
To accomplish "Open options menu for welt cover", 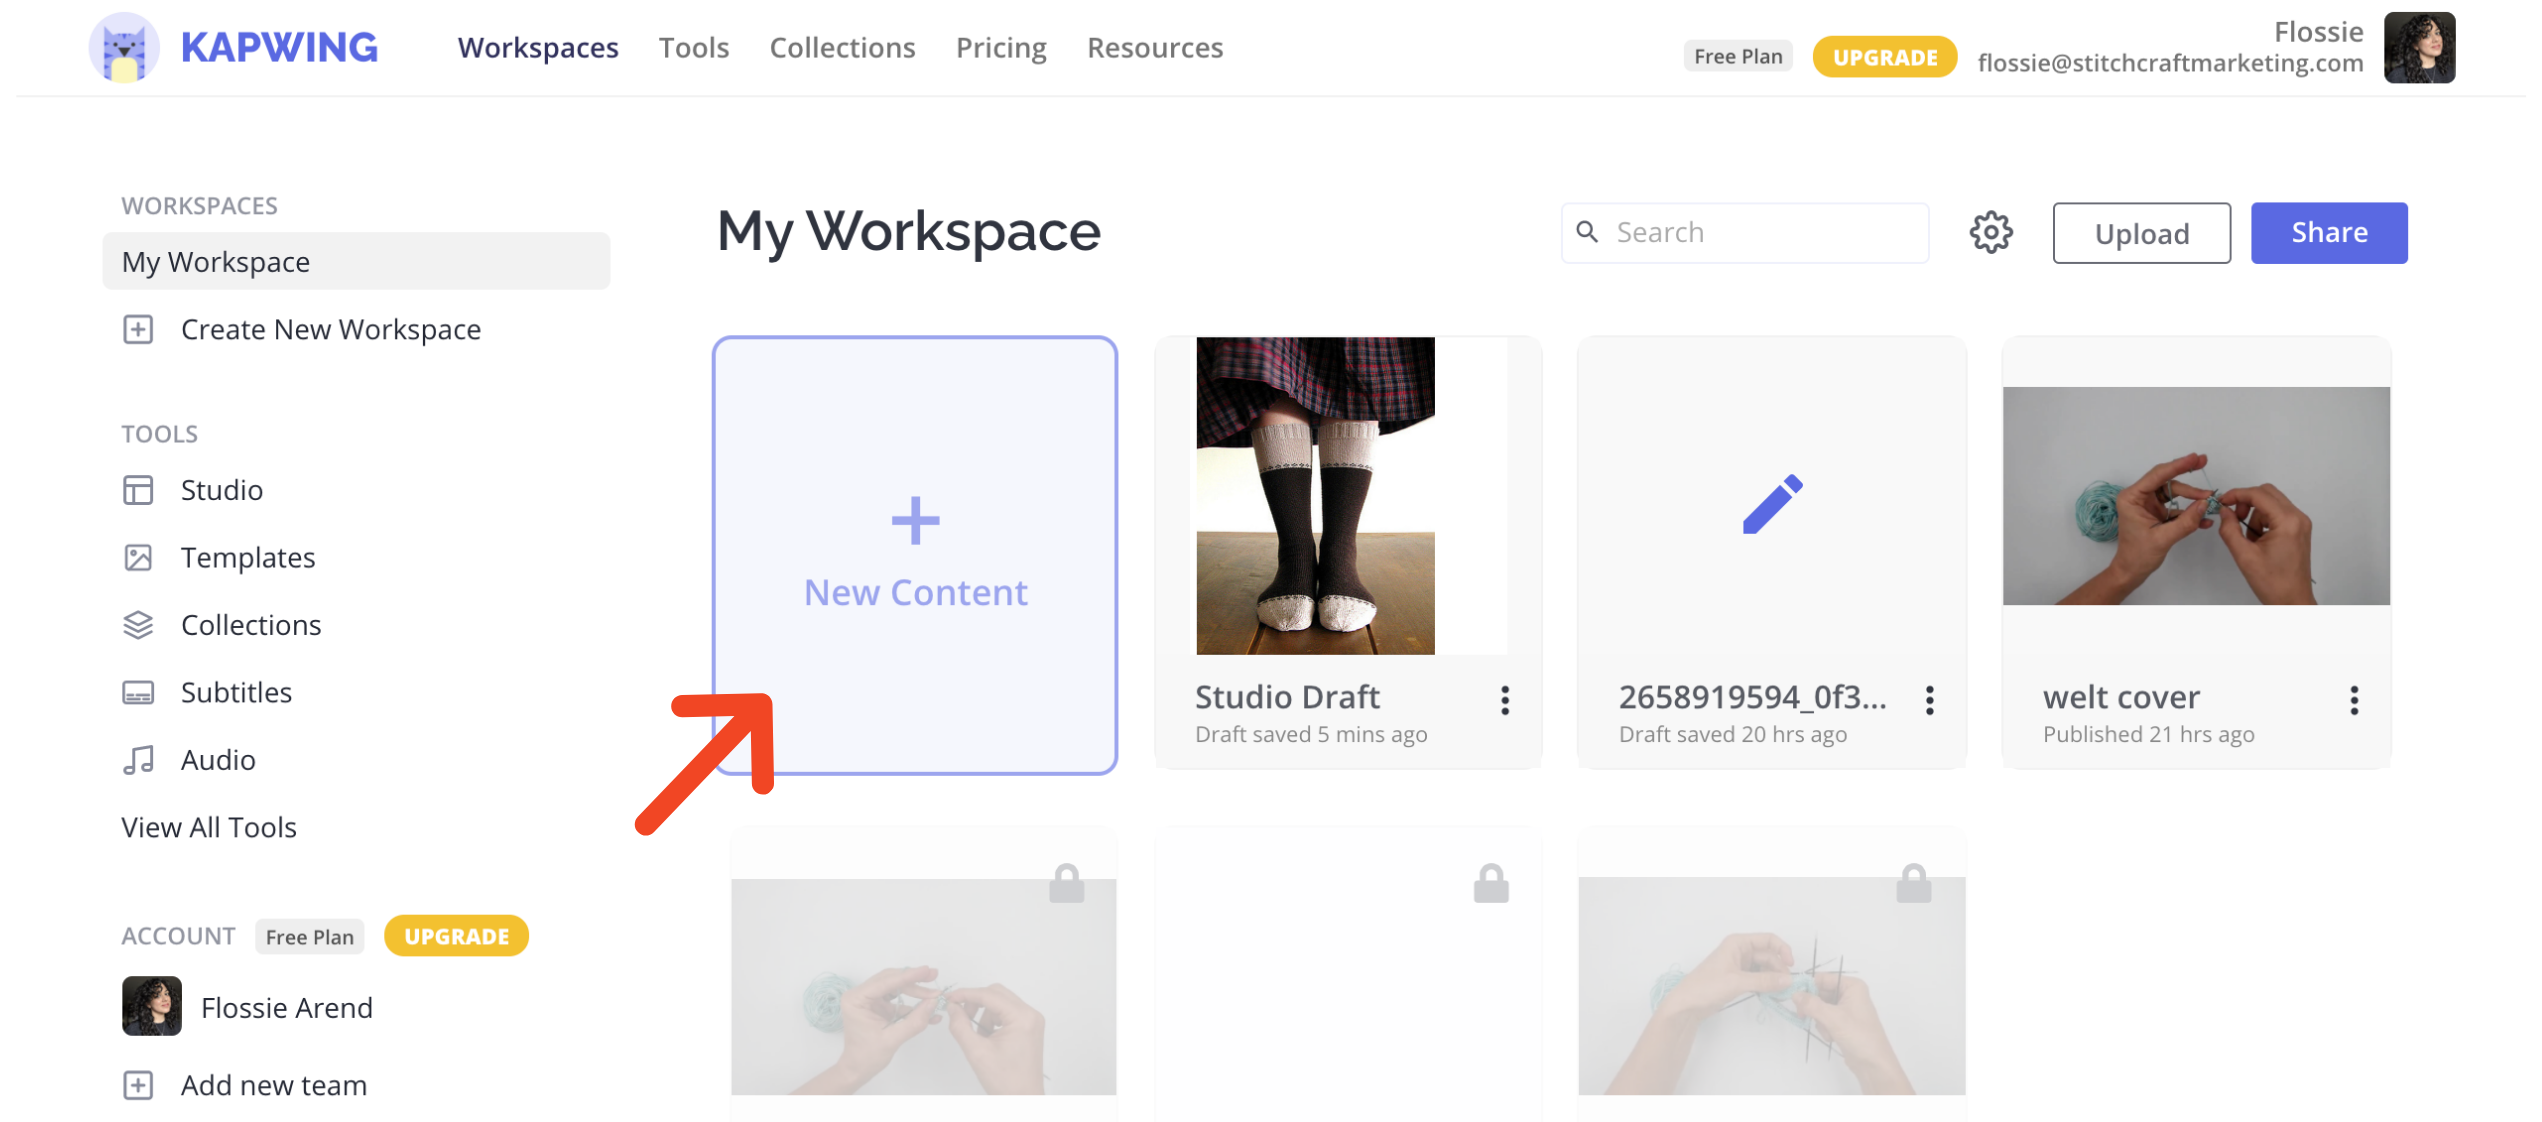I will (2353, 700).
